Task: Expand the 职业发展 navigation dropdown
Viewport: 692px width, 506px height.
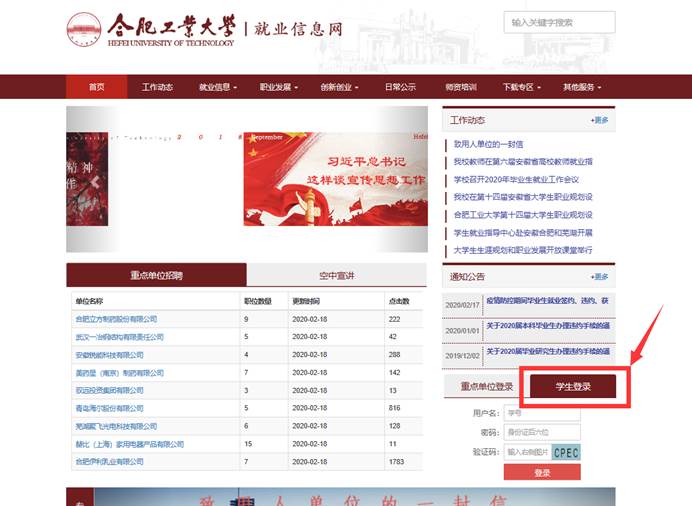Action: pyautogui.click(x=278, y=87)
